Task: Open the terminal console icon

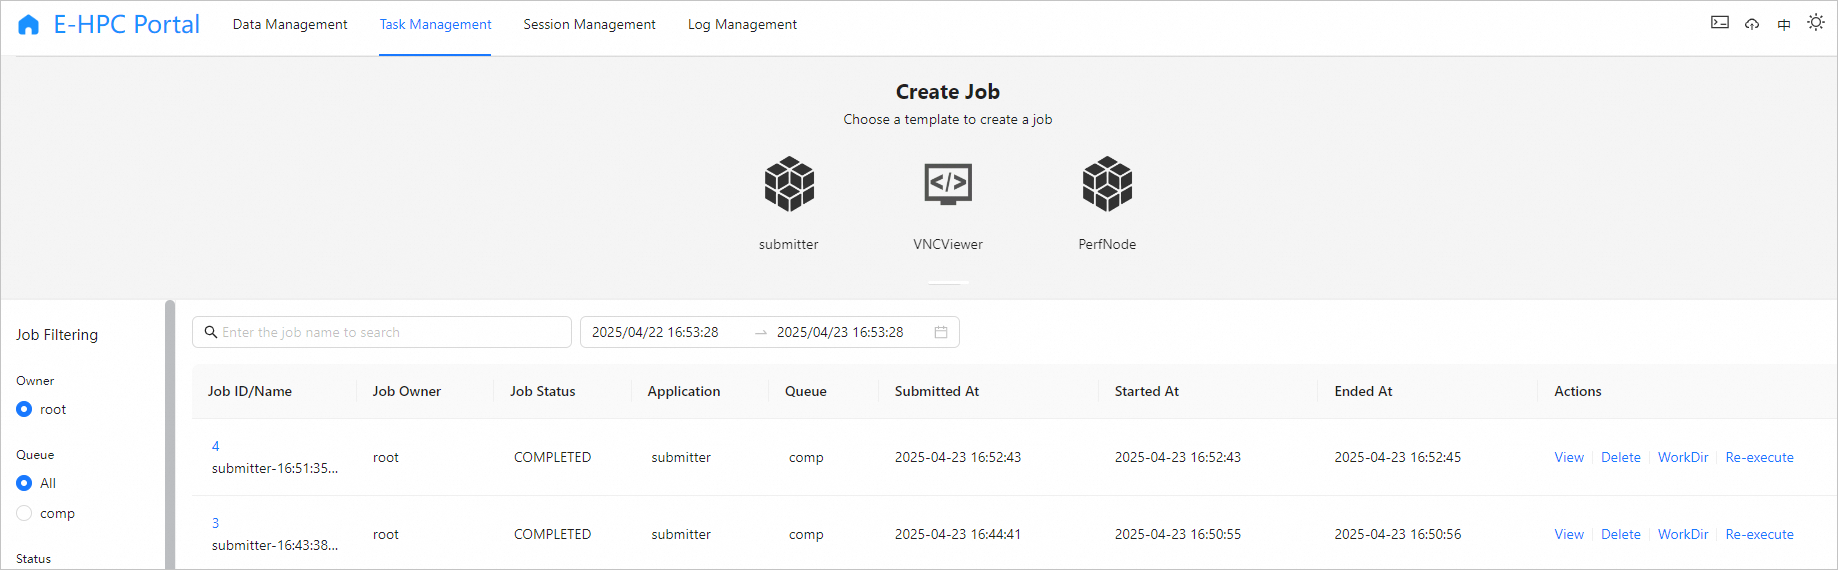Action: [x=1720, y=23]
